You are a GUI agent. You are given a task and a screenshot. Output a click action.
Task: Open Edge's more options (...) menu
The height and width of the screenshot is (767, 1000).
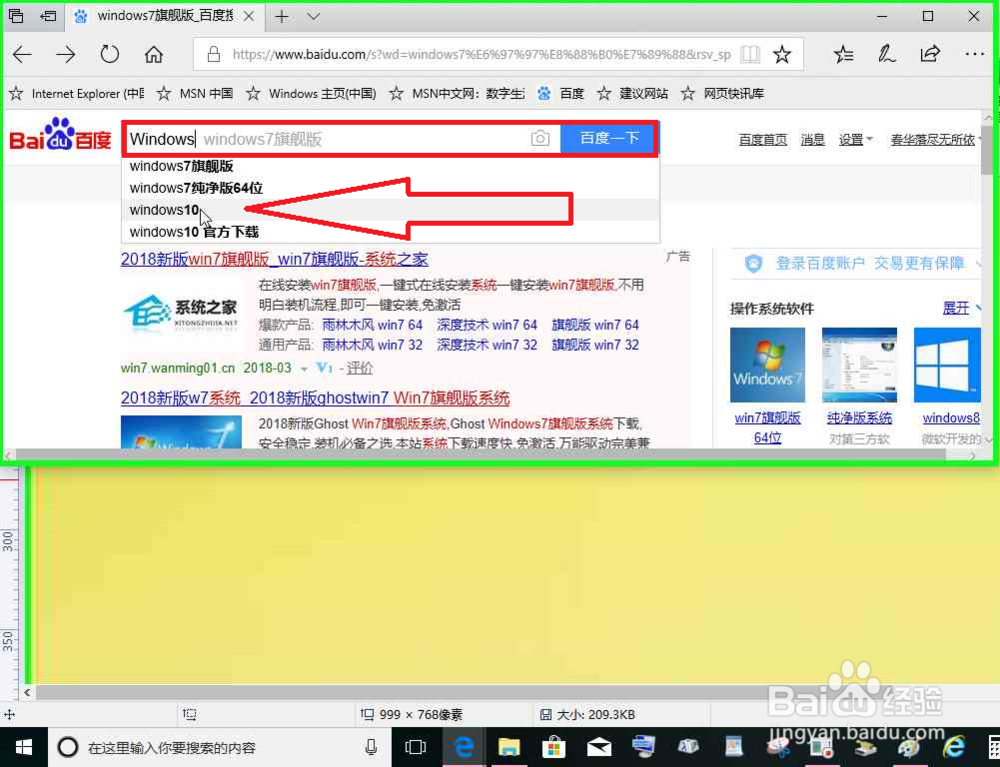pyautogui.click(x=975, y=54)
